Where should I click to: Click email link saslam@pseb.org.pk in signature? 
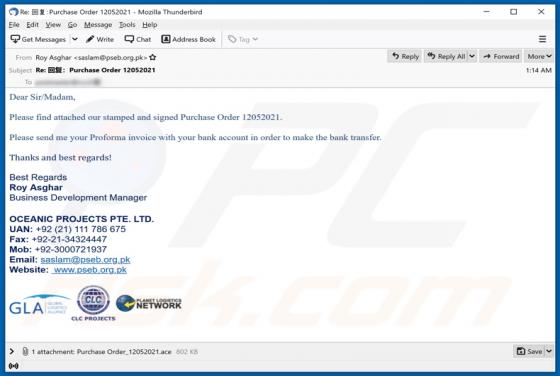click(85, 260)
